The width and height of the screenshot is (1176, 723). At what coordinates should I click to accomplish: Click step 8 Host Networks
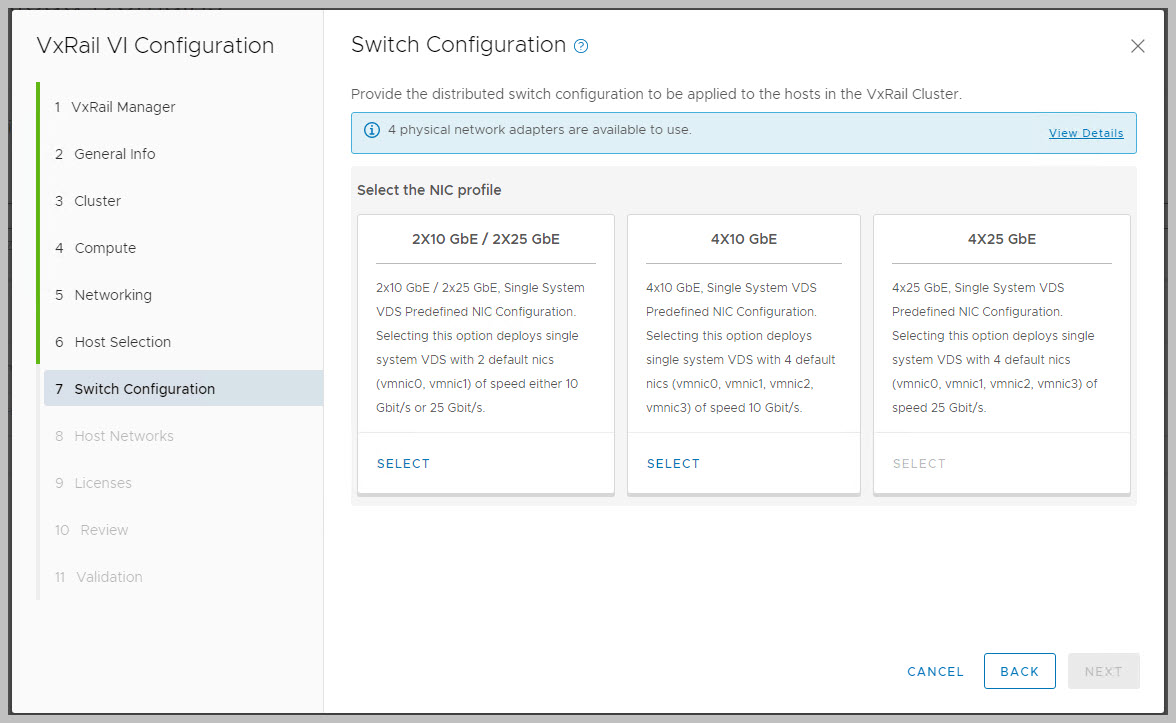point(123,436)
